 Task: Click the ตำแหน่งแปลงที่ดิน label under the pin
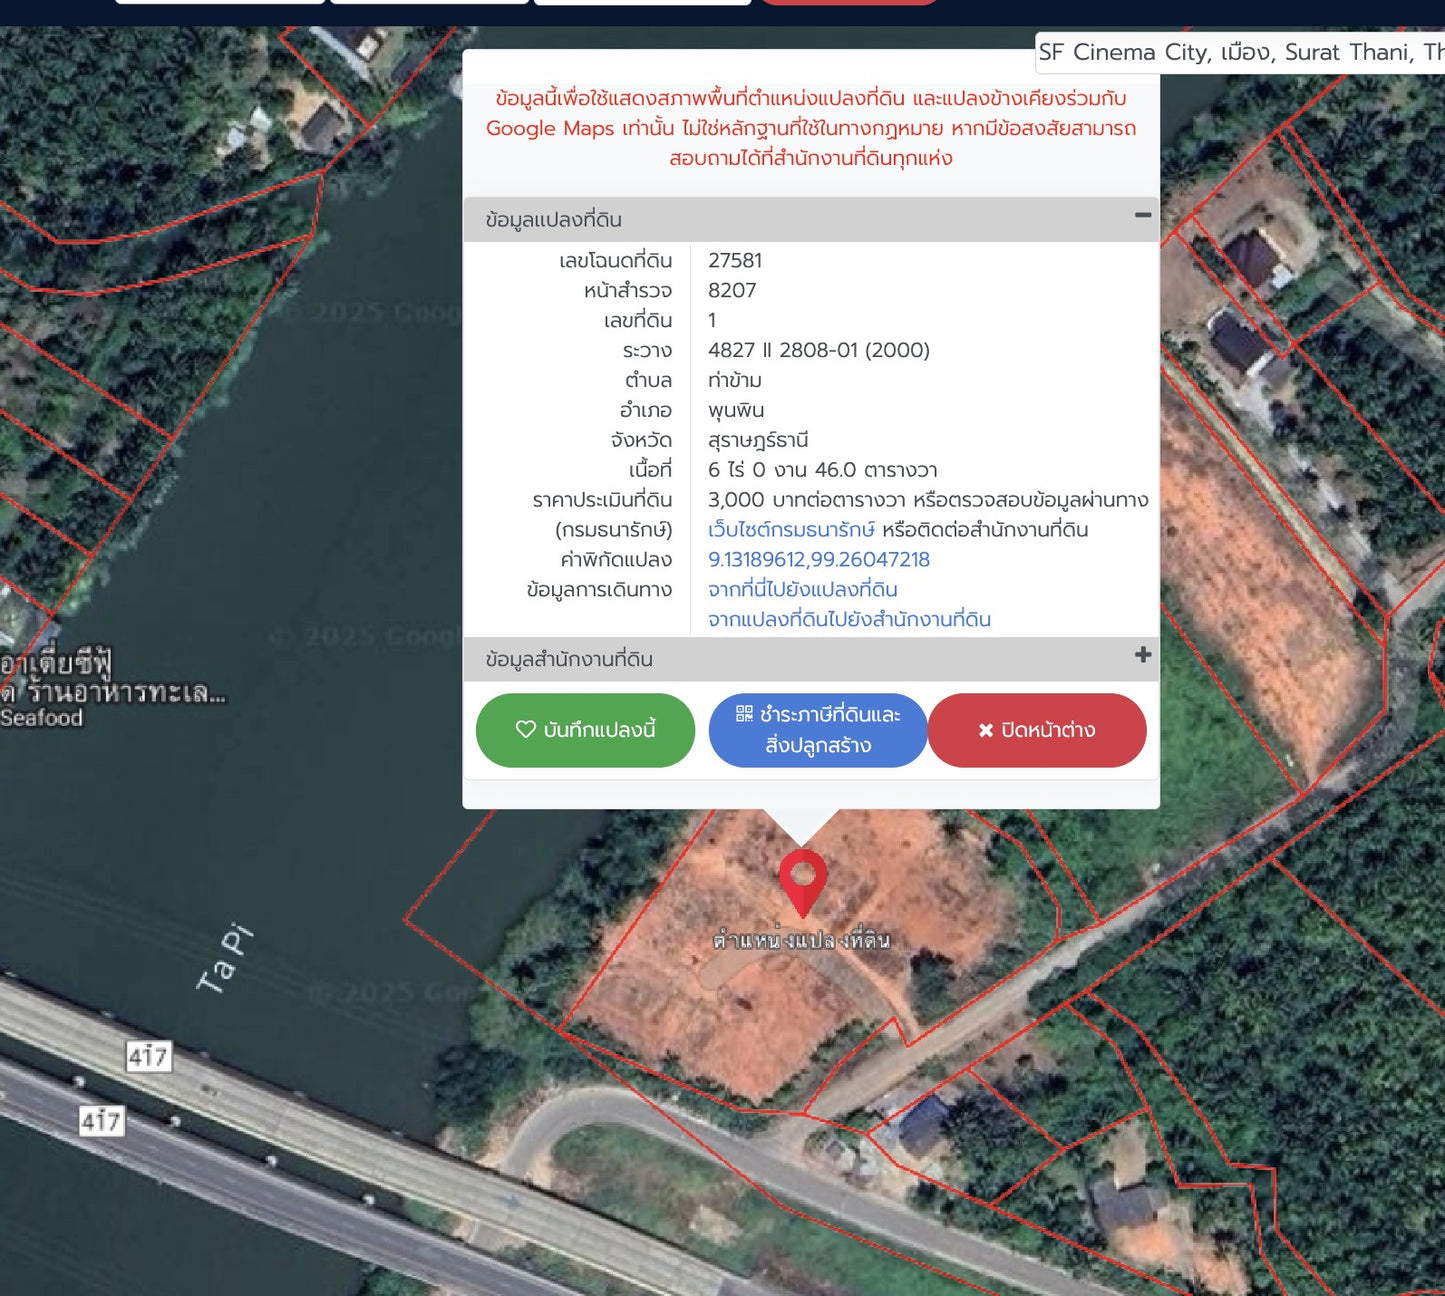pyautogui.click(x=801, y=941)
